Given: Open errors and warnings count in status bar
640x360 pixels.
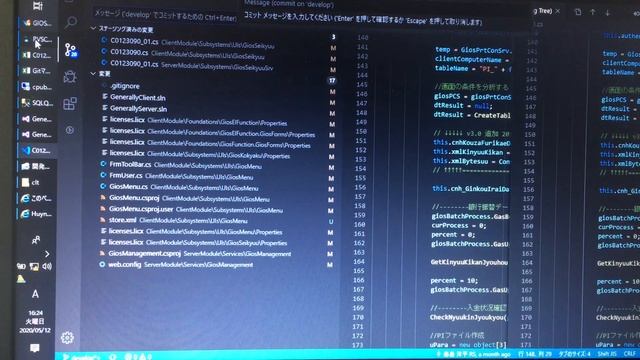Looking at the screenshot, I should click(139, 356).
